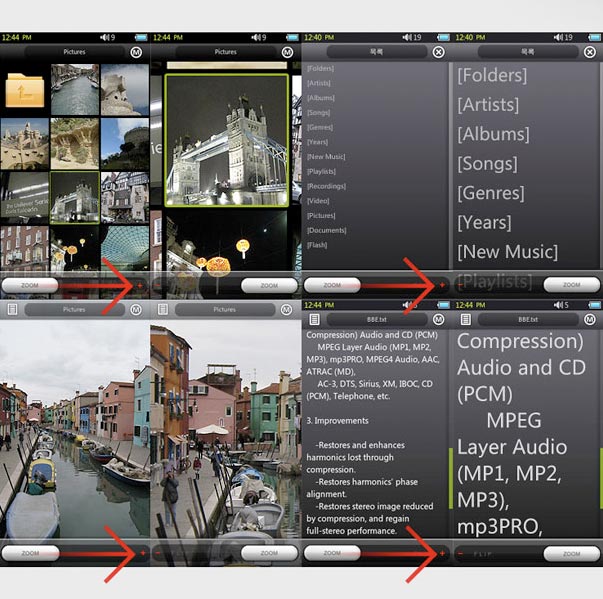Screen dimensions: 603x599
Task: Close the small-text category list with the X icon
Action: [x=438, y=52]
